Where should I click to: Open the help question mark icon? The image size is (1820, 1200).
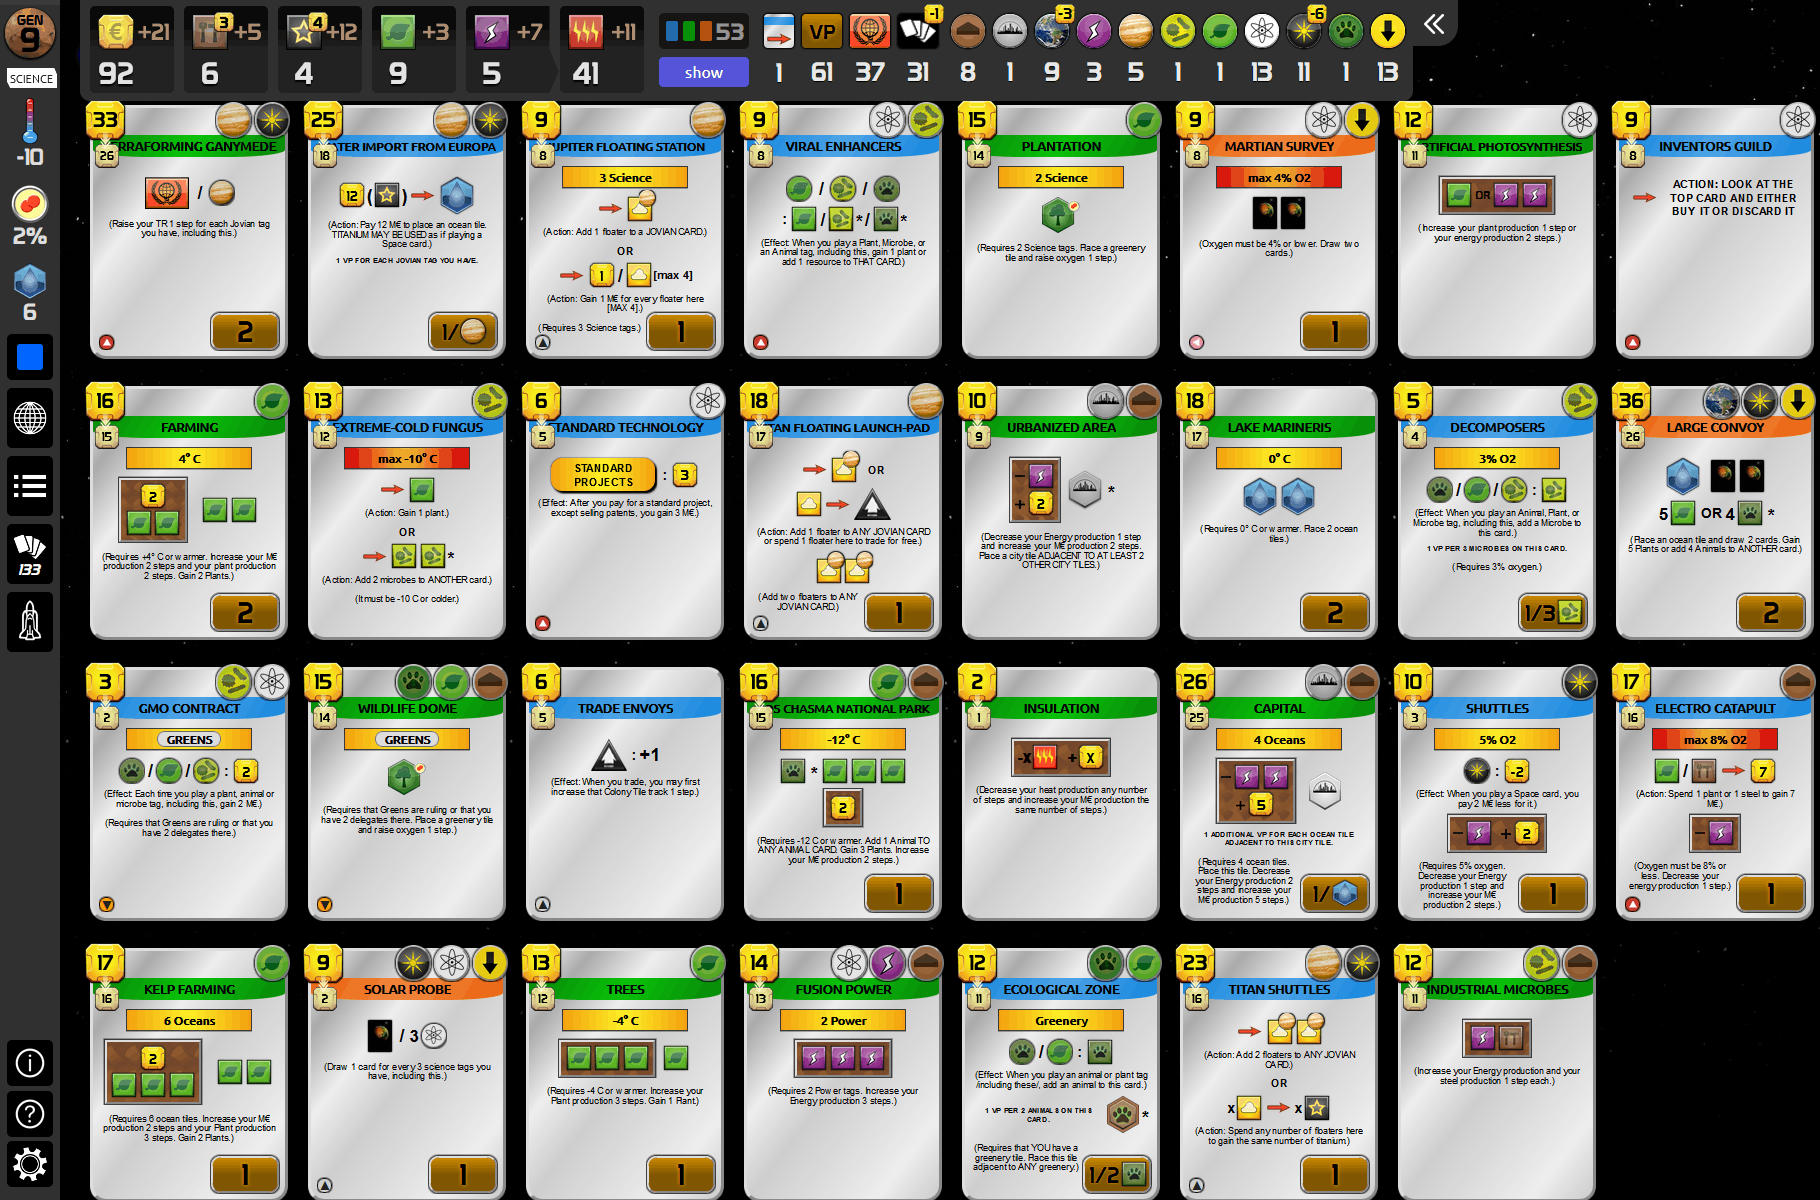30,1114
